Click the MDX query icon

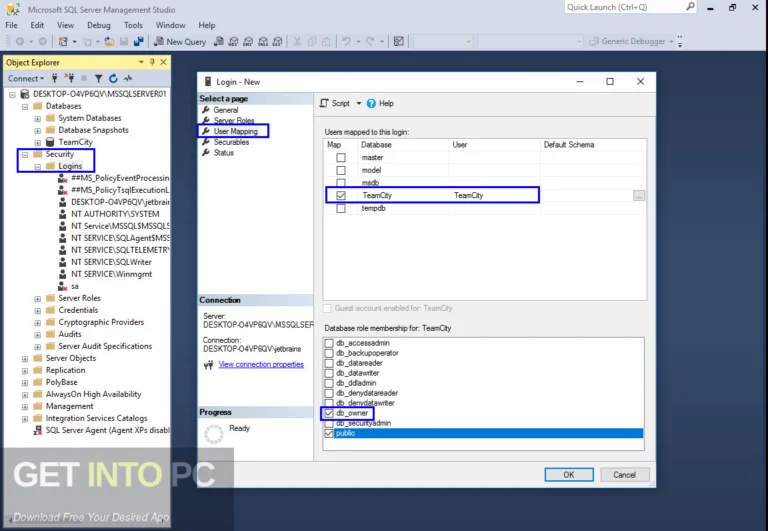234,42
